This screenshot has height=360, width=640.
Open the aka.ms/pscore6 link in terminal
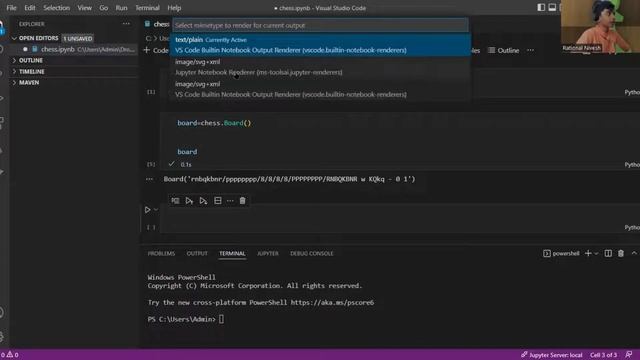click(332, 302)
